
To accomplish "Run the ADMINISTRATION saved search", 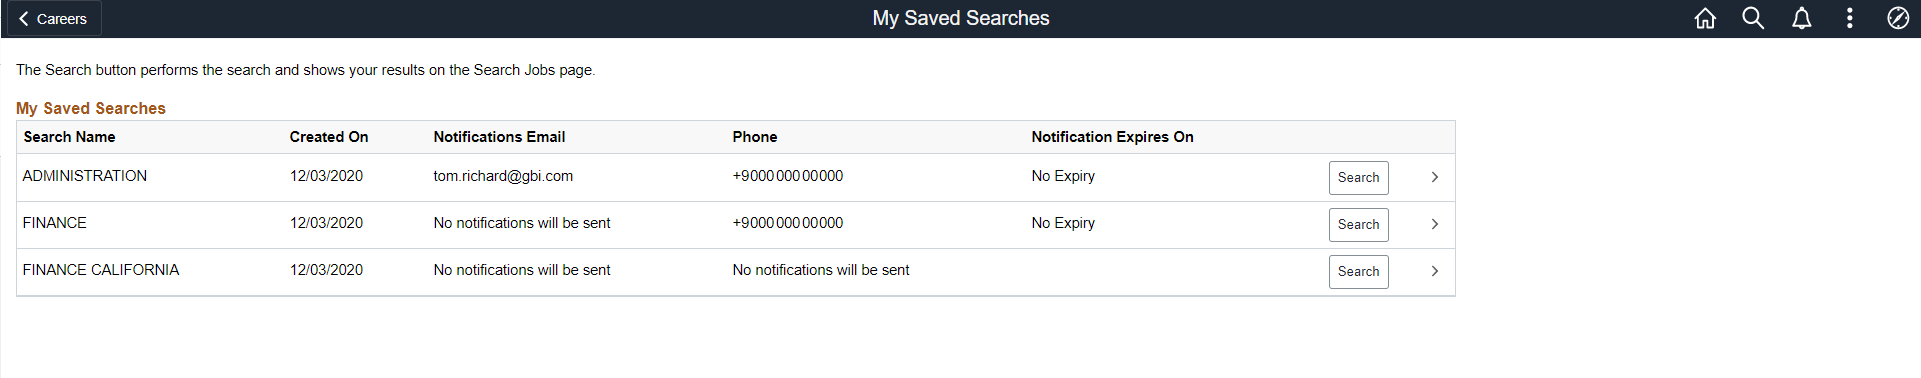I will click(1358, 178).
